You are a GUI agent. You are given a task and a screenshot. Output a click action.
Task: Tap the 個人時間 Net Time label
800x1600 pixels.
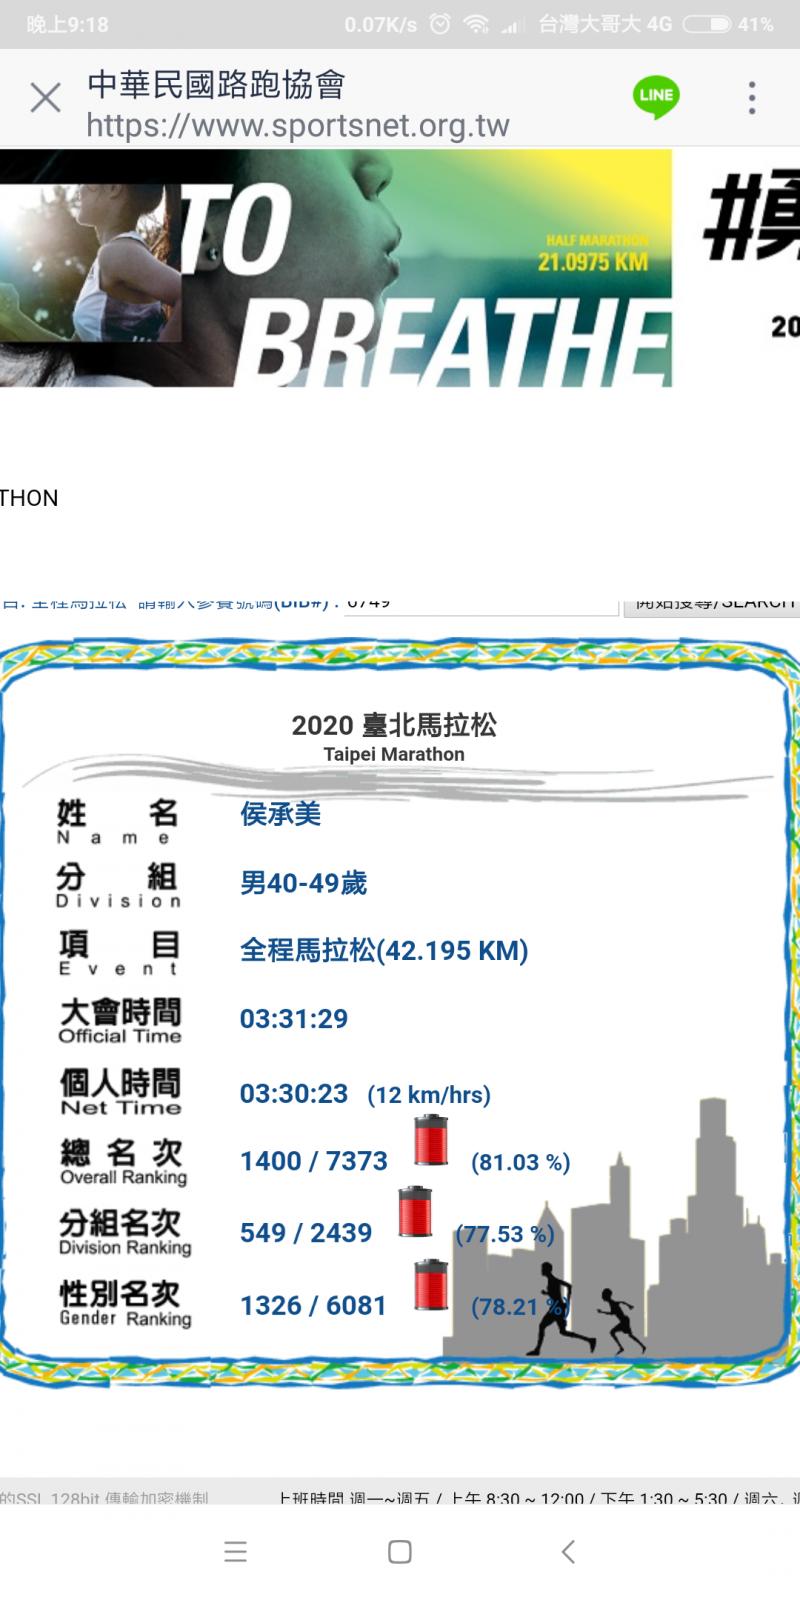120,1091
